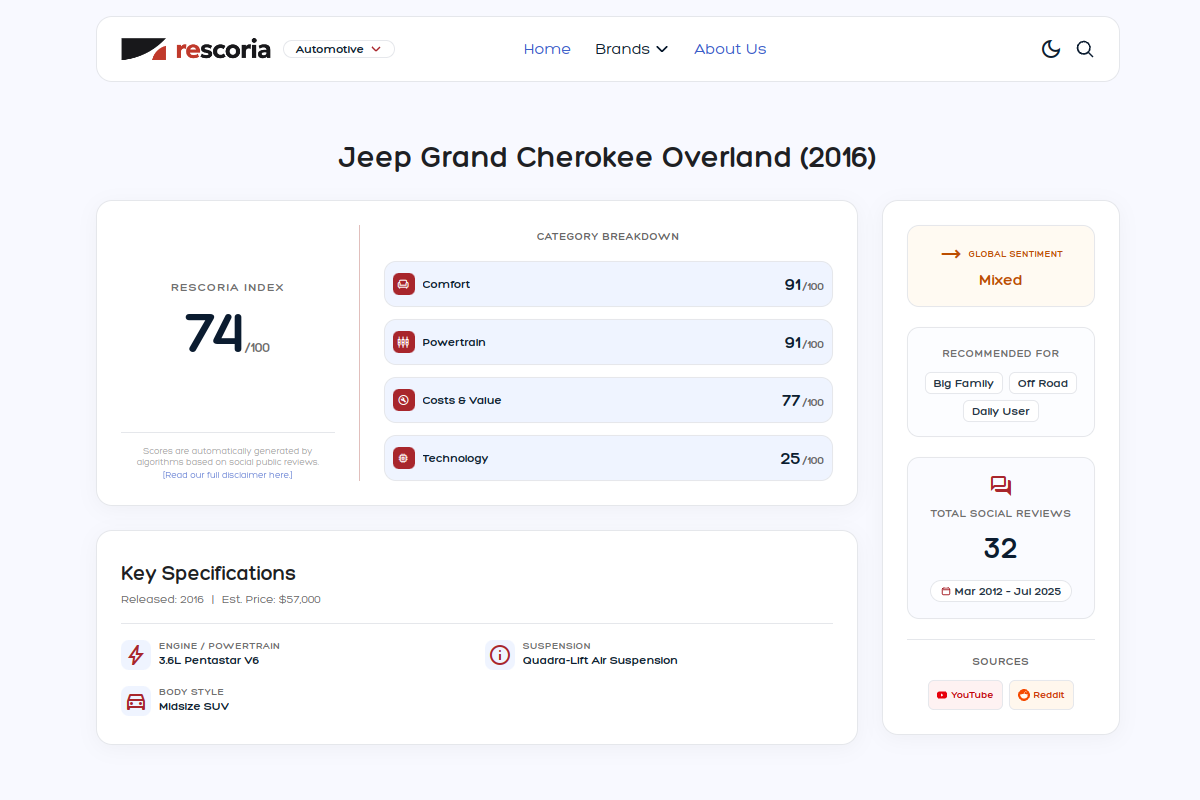Click the Comfort category icon
1200x800 pixels.
404,284
